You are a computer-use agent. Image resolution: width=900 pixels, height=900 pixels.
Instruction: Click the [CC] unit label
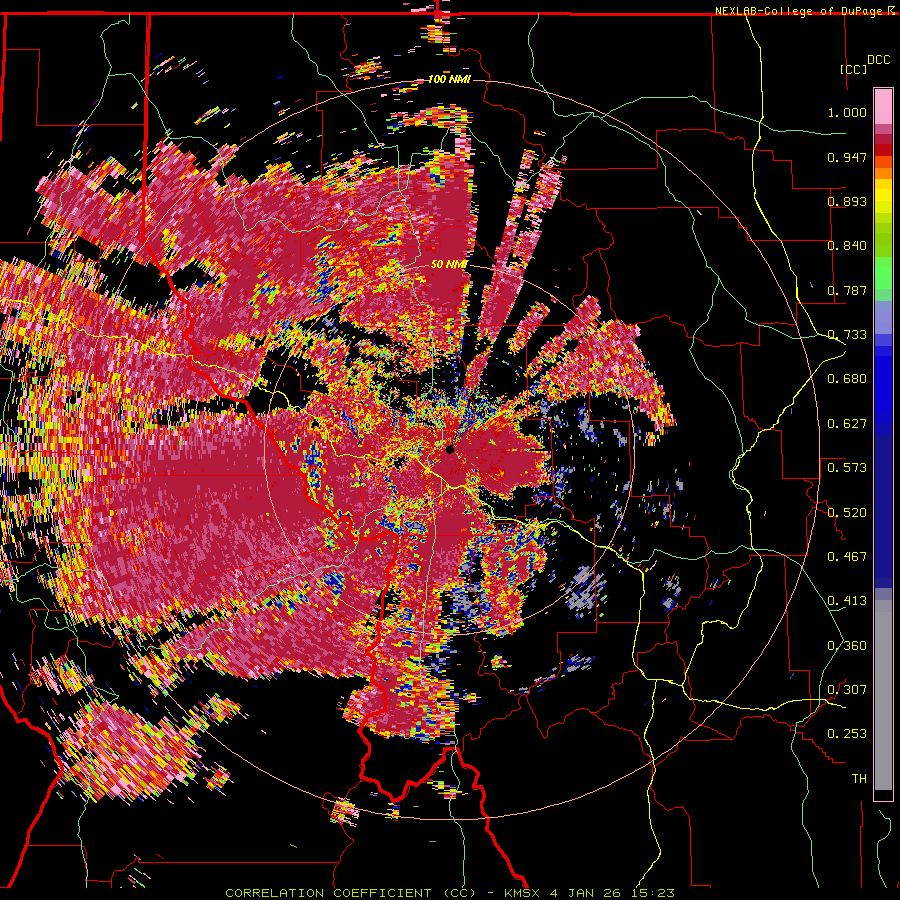[853, 69]
